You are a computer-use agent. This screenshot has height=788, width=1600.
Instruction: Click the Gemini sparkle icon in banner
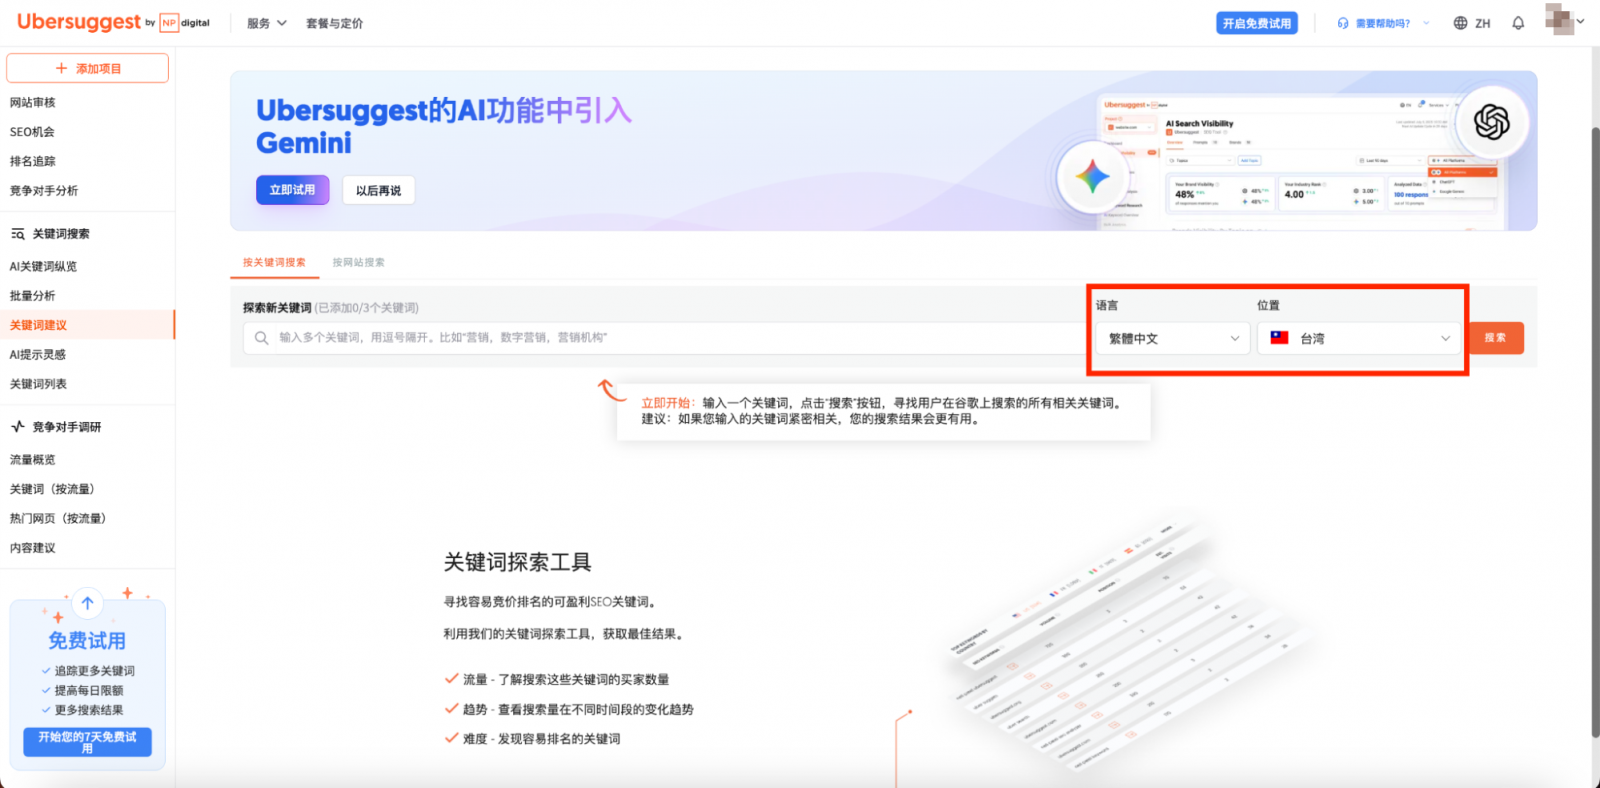point(1092,177)
